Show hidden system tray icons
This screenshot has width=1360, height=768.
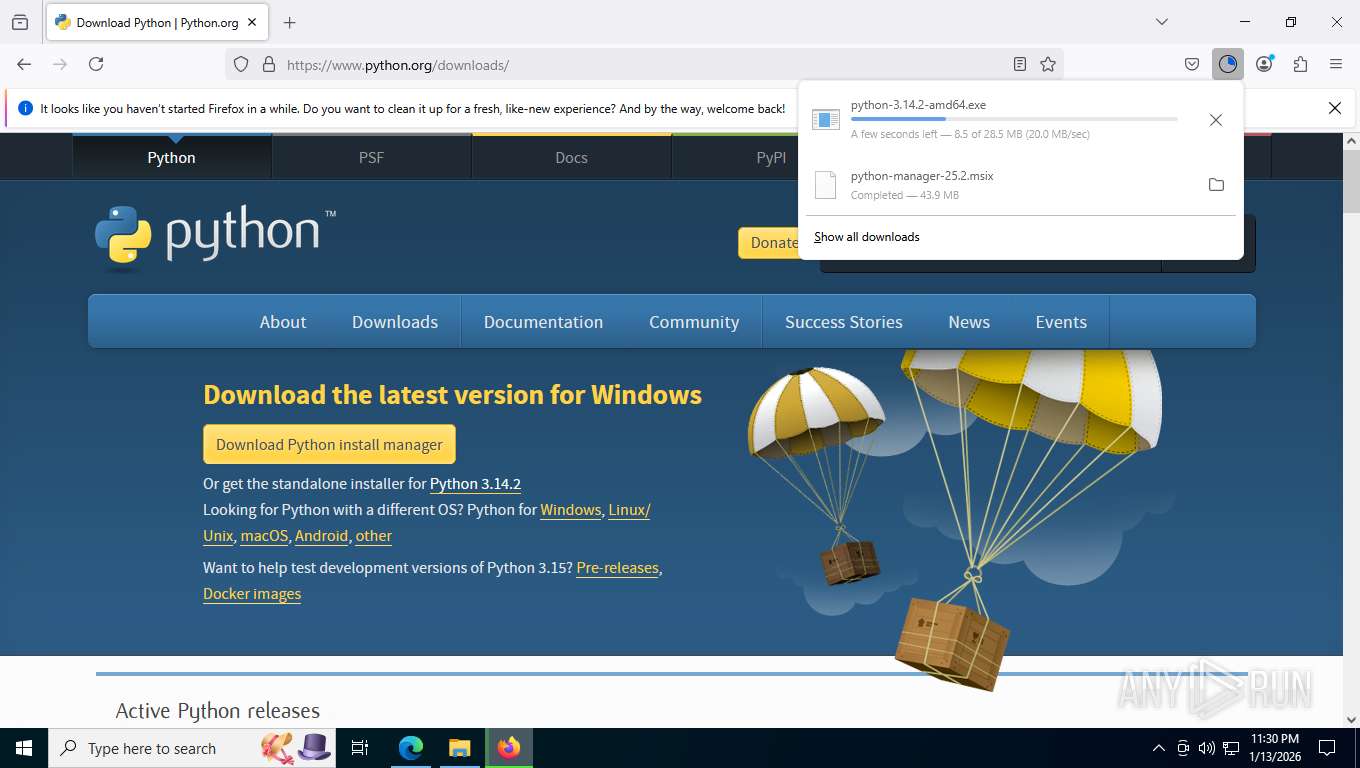pyautogui.click(x=1159, y=748)
